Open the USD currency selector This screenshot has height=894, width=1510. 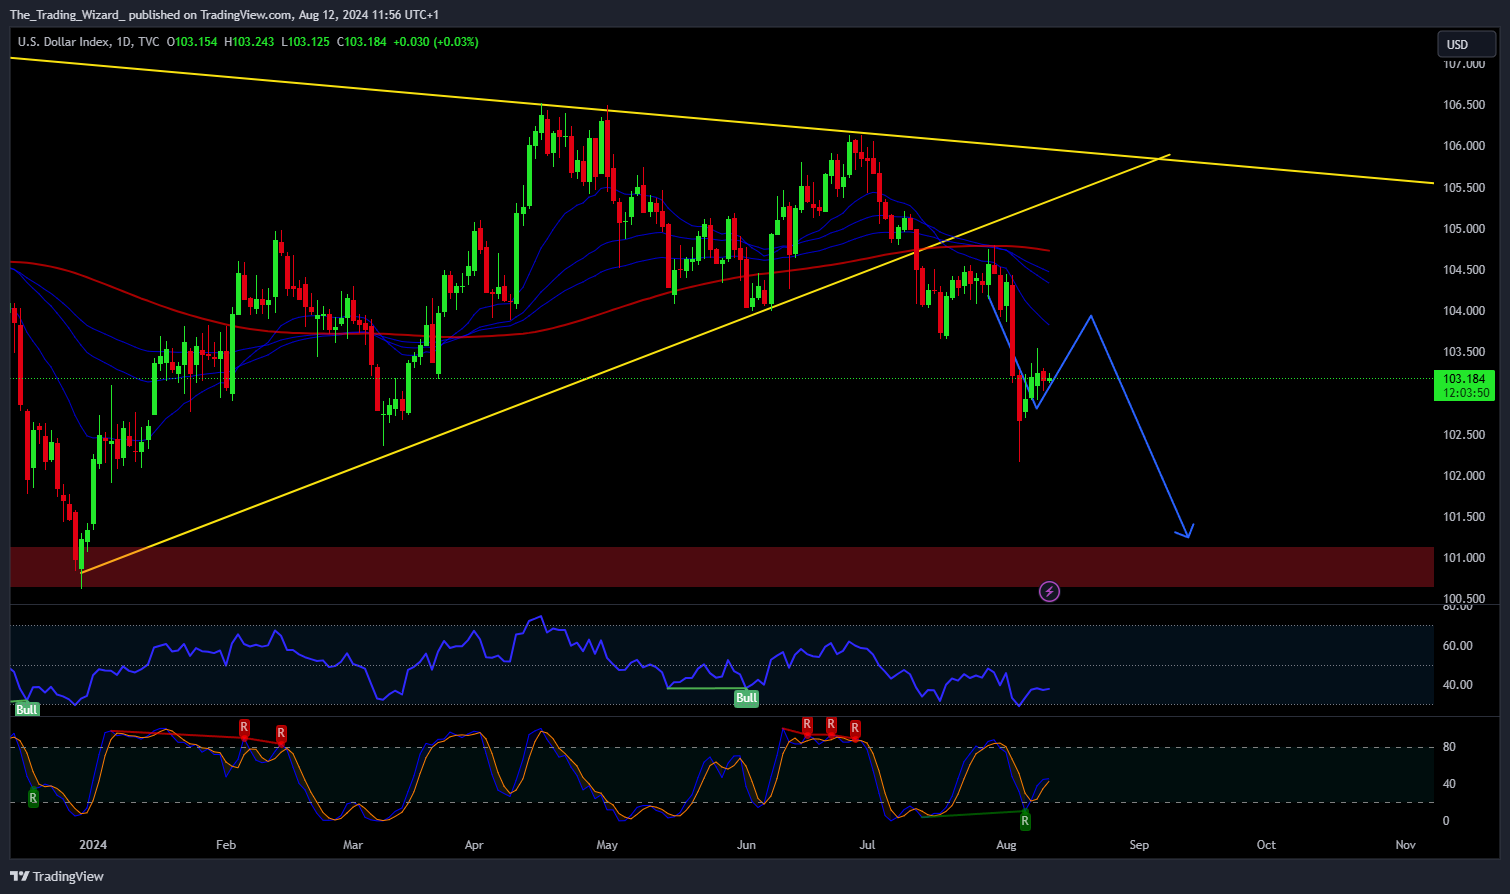pos(1466,44)
